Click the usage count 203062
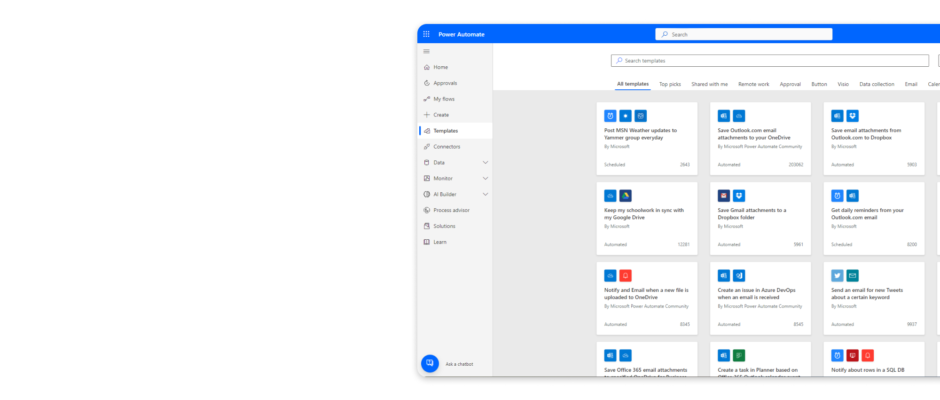This screenshot has width=940, height=400. point(796,164)
